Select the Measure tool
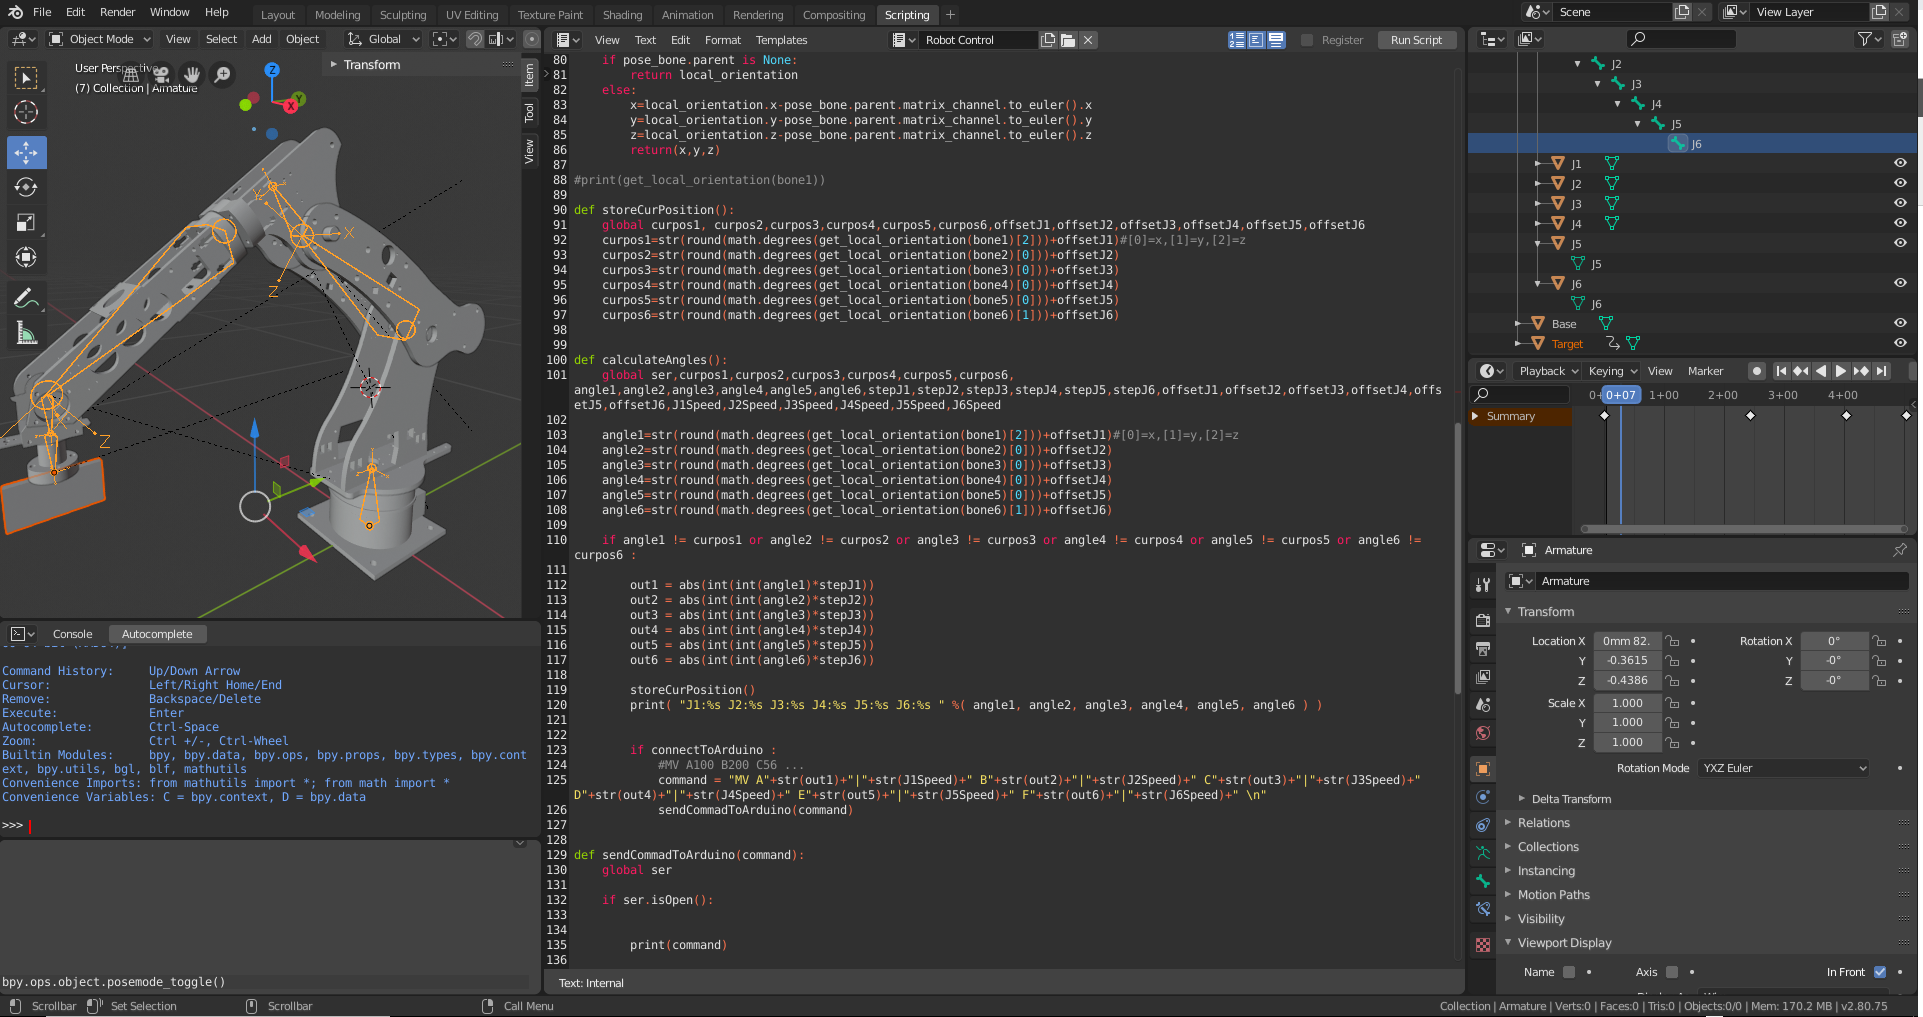The height and width of the screenshot is (1017, 1923). [x=26, y=334]
